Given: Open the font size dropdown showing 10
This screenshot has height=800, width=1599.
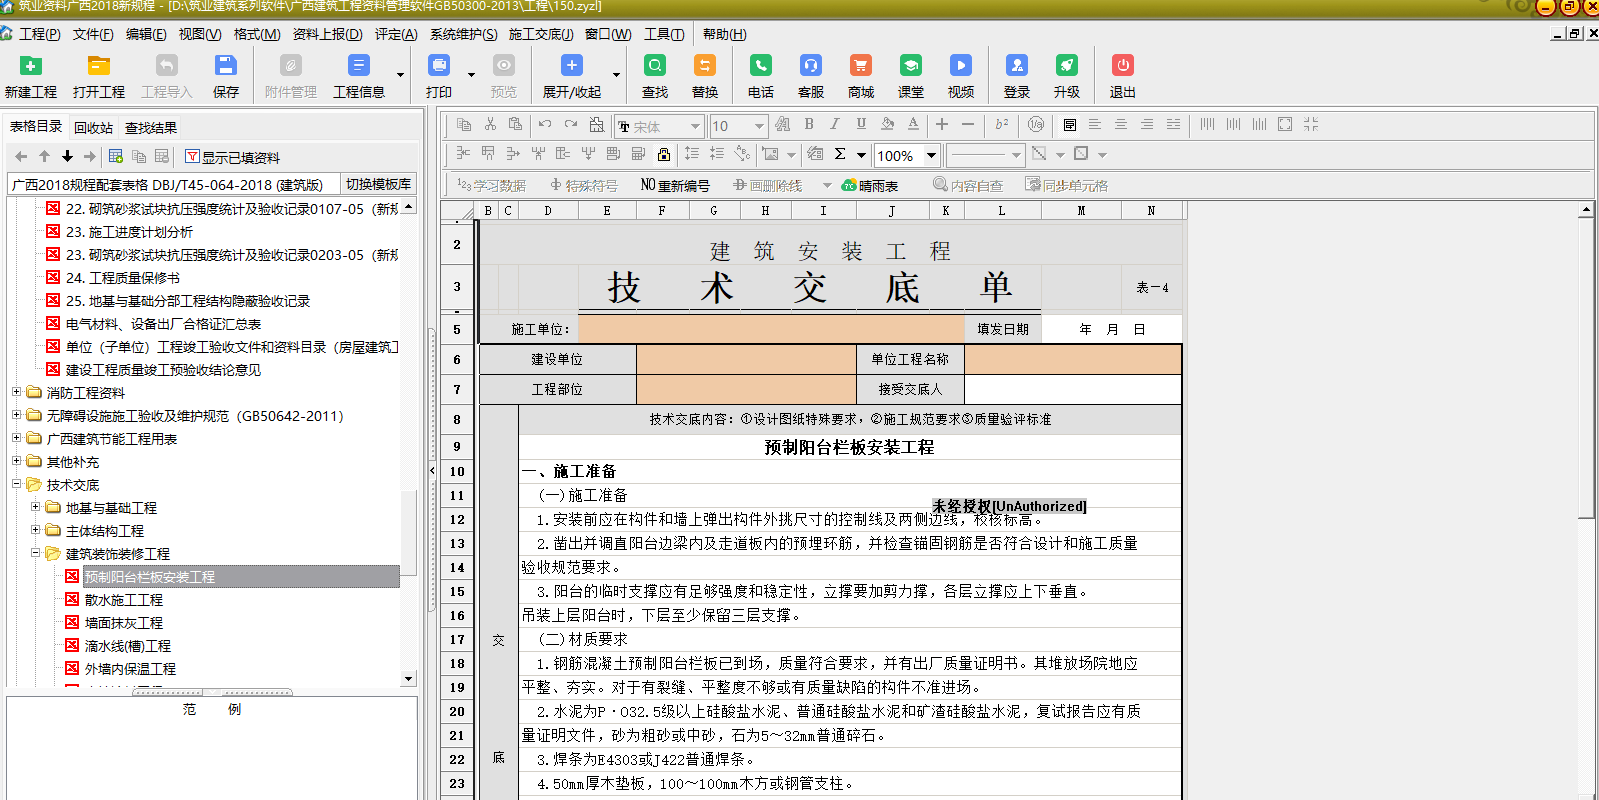Looking at the screenshot, I should click(x=759, y=126).
